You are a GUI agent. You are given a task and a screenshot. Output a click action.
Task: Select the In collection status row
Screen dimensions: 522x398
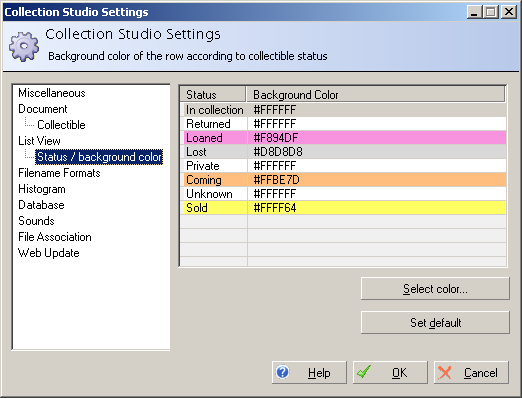point(343,110)
